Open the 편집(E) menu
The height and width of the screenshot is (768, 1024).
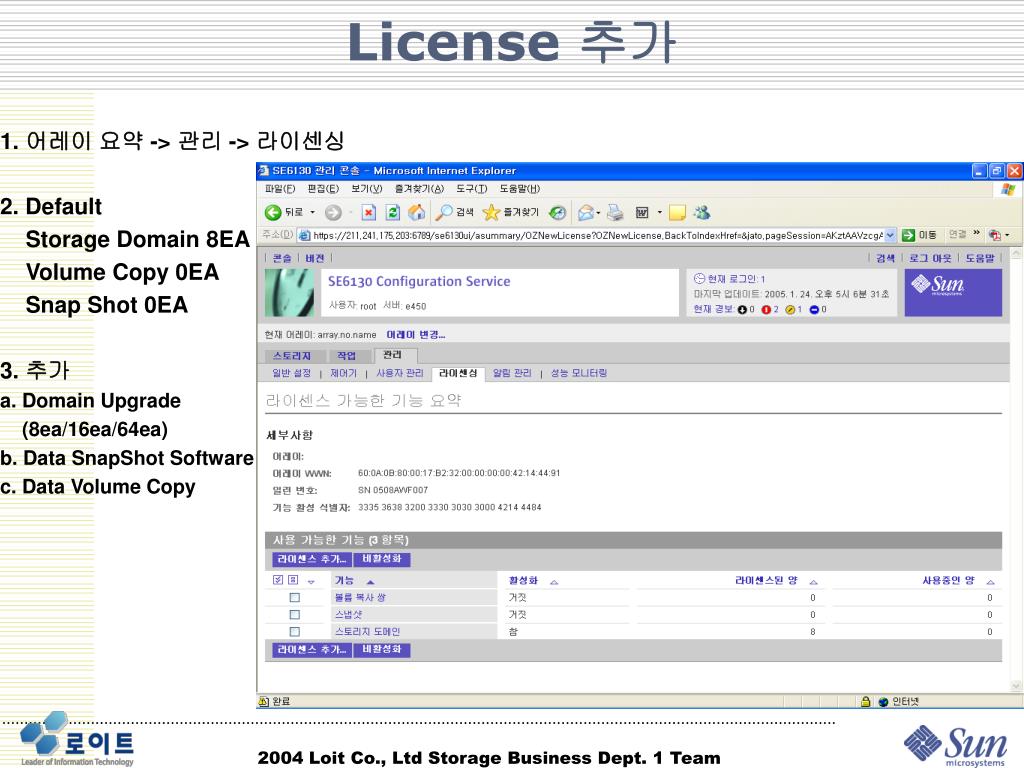point(323,189)
